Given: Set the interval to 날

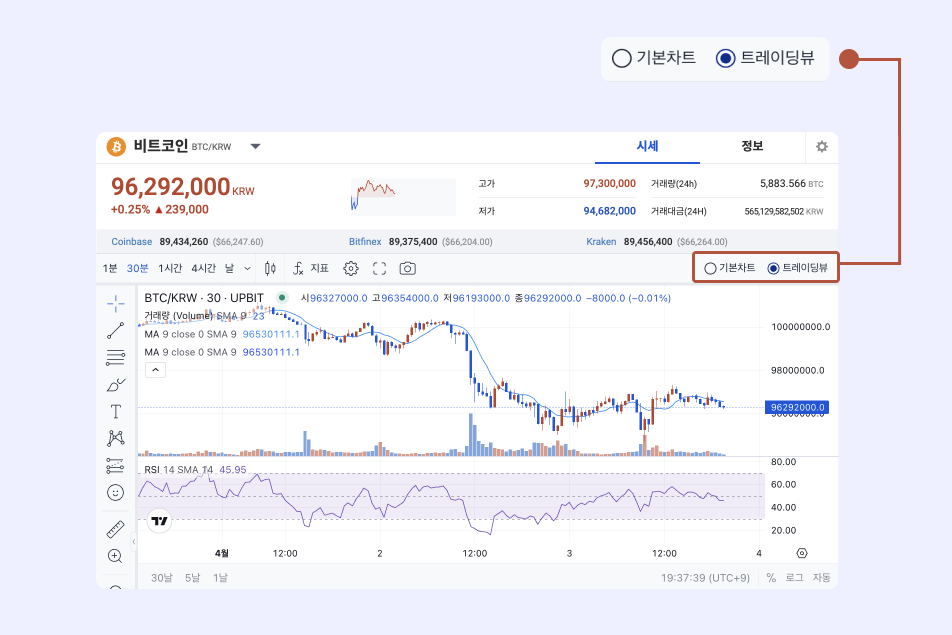Looking at the screenshot, I should pos(230,268).
